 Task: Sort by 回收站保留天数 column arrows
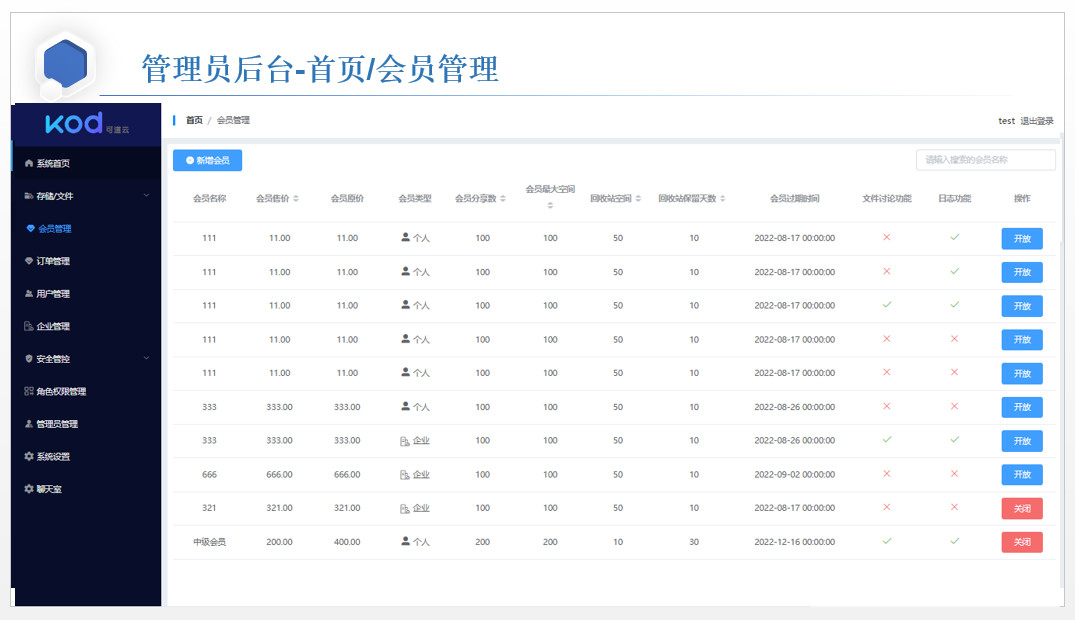pos(723,199)
